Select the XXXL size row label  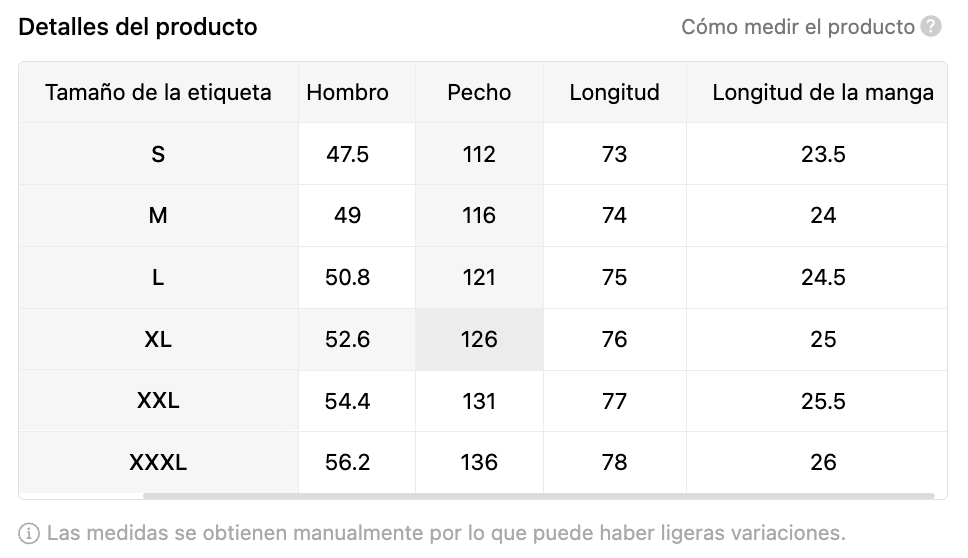(x=158, y=462)
